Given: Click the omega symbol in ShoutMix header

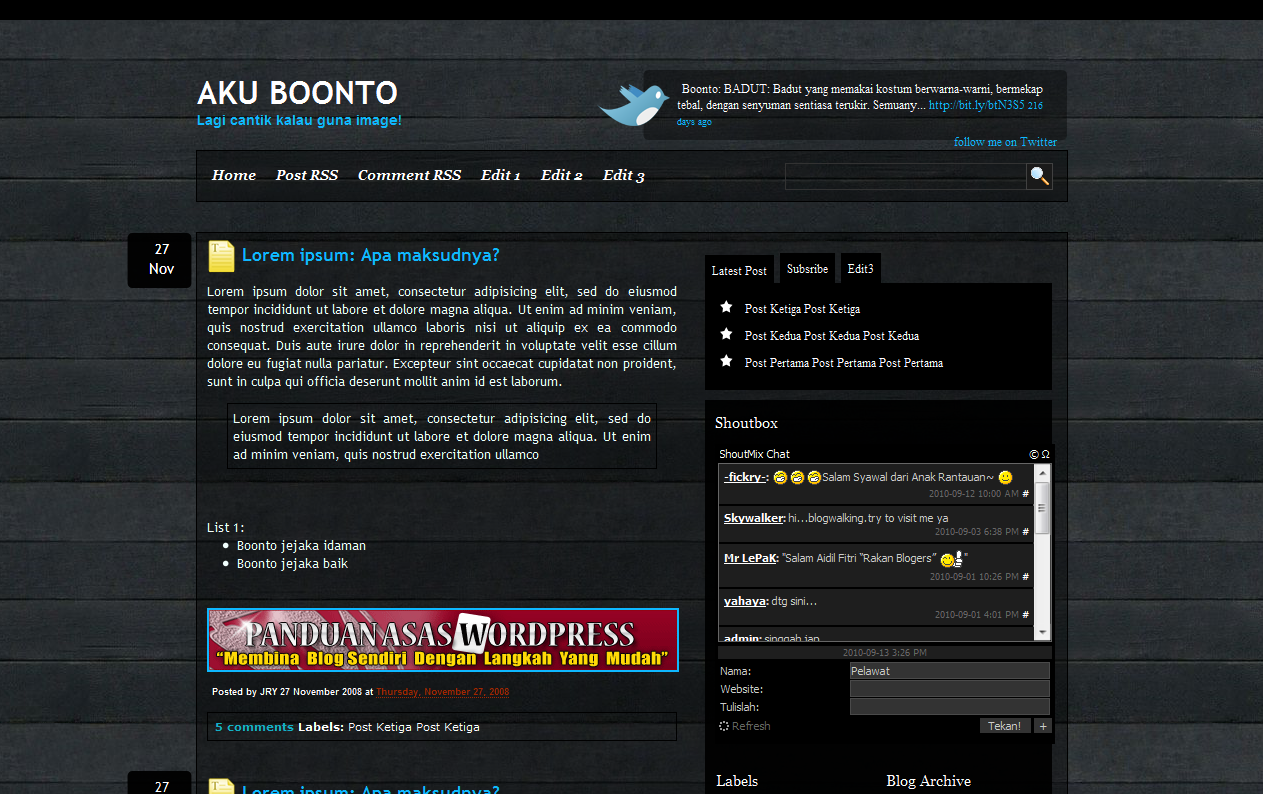Looking at the screenshot, I should pos(1045,454).
